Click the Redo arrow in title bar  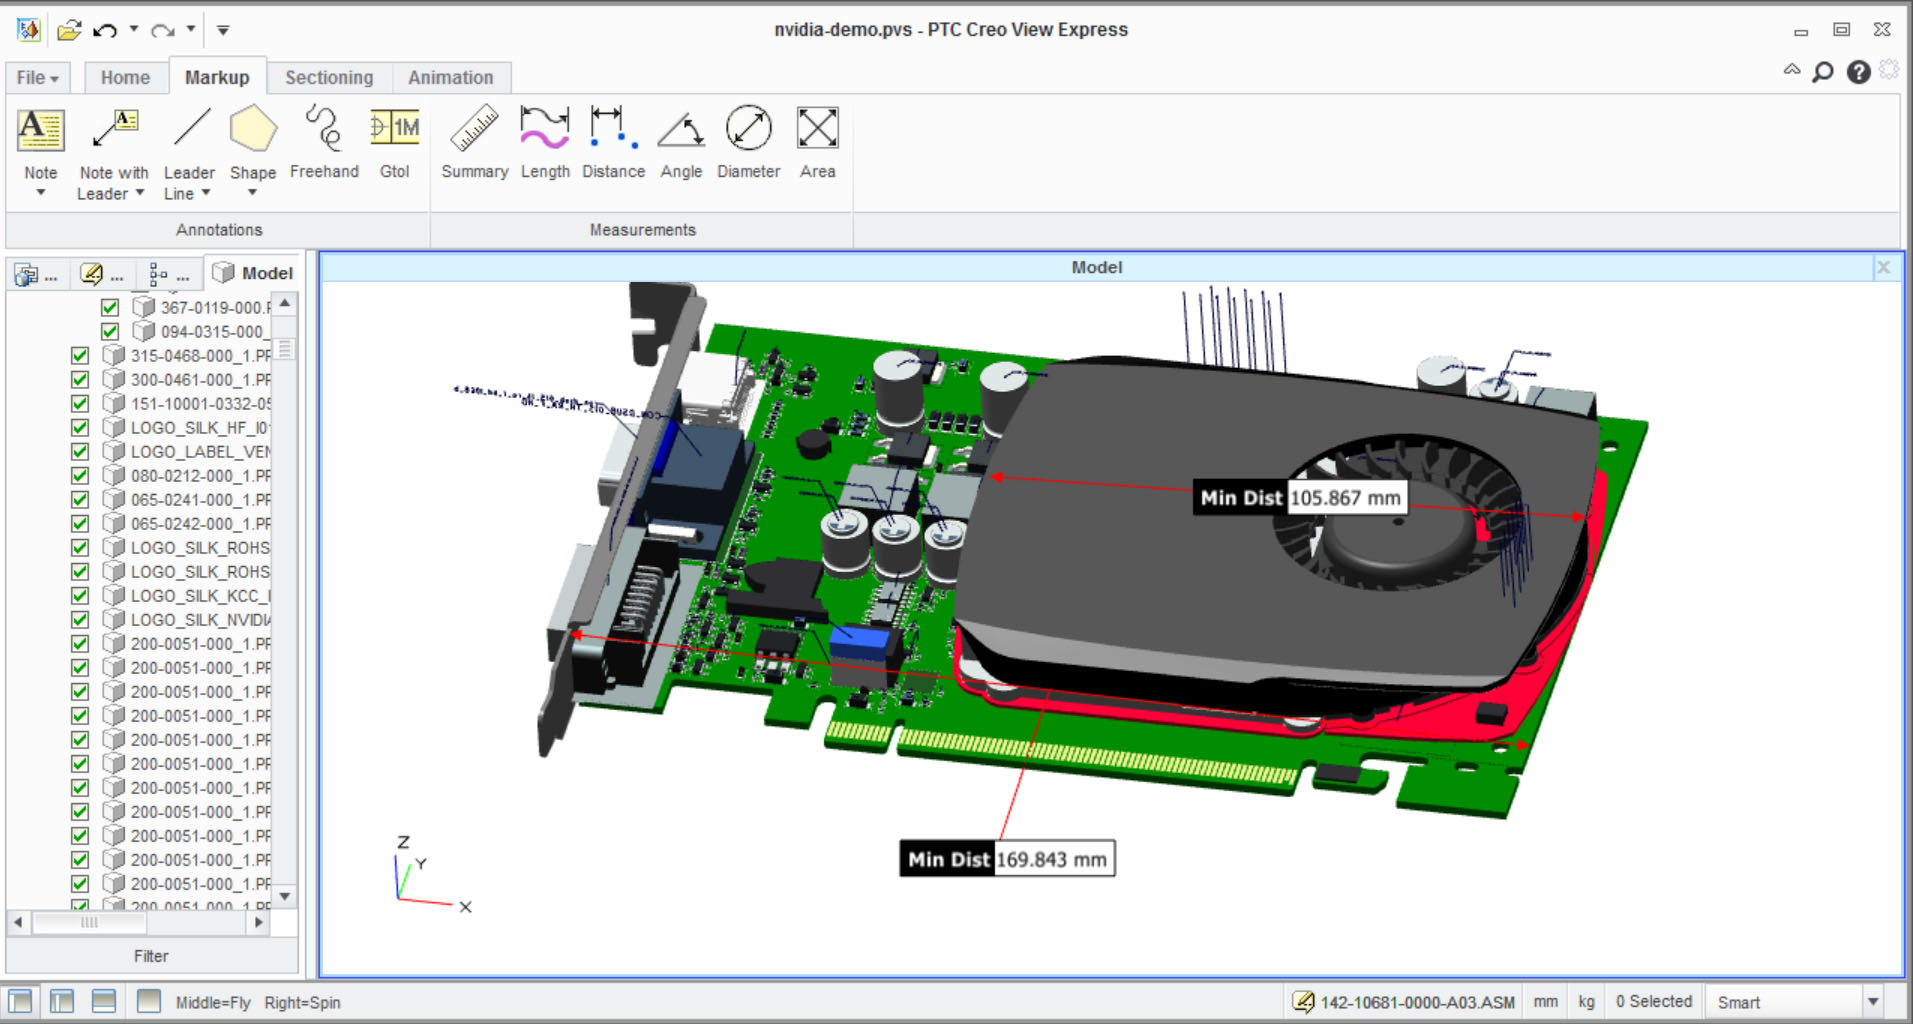162,30
